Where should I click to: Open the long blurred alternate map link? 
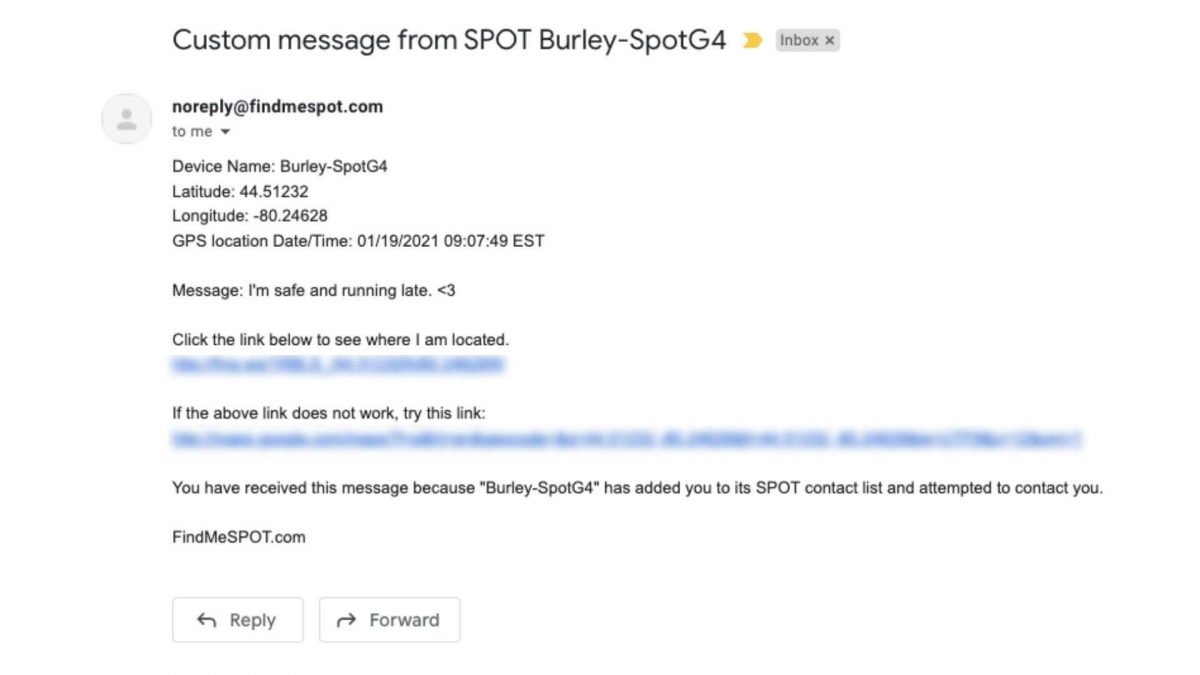pyautogui.click(x=626, y=438)
